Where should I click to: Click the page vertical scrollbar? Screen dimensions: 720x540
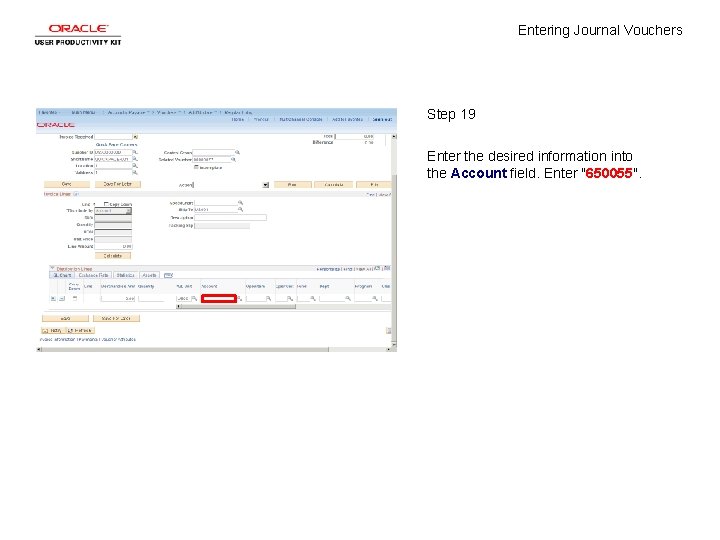click(x=394, y=241)
